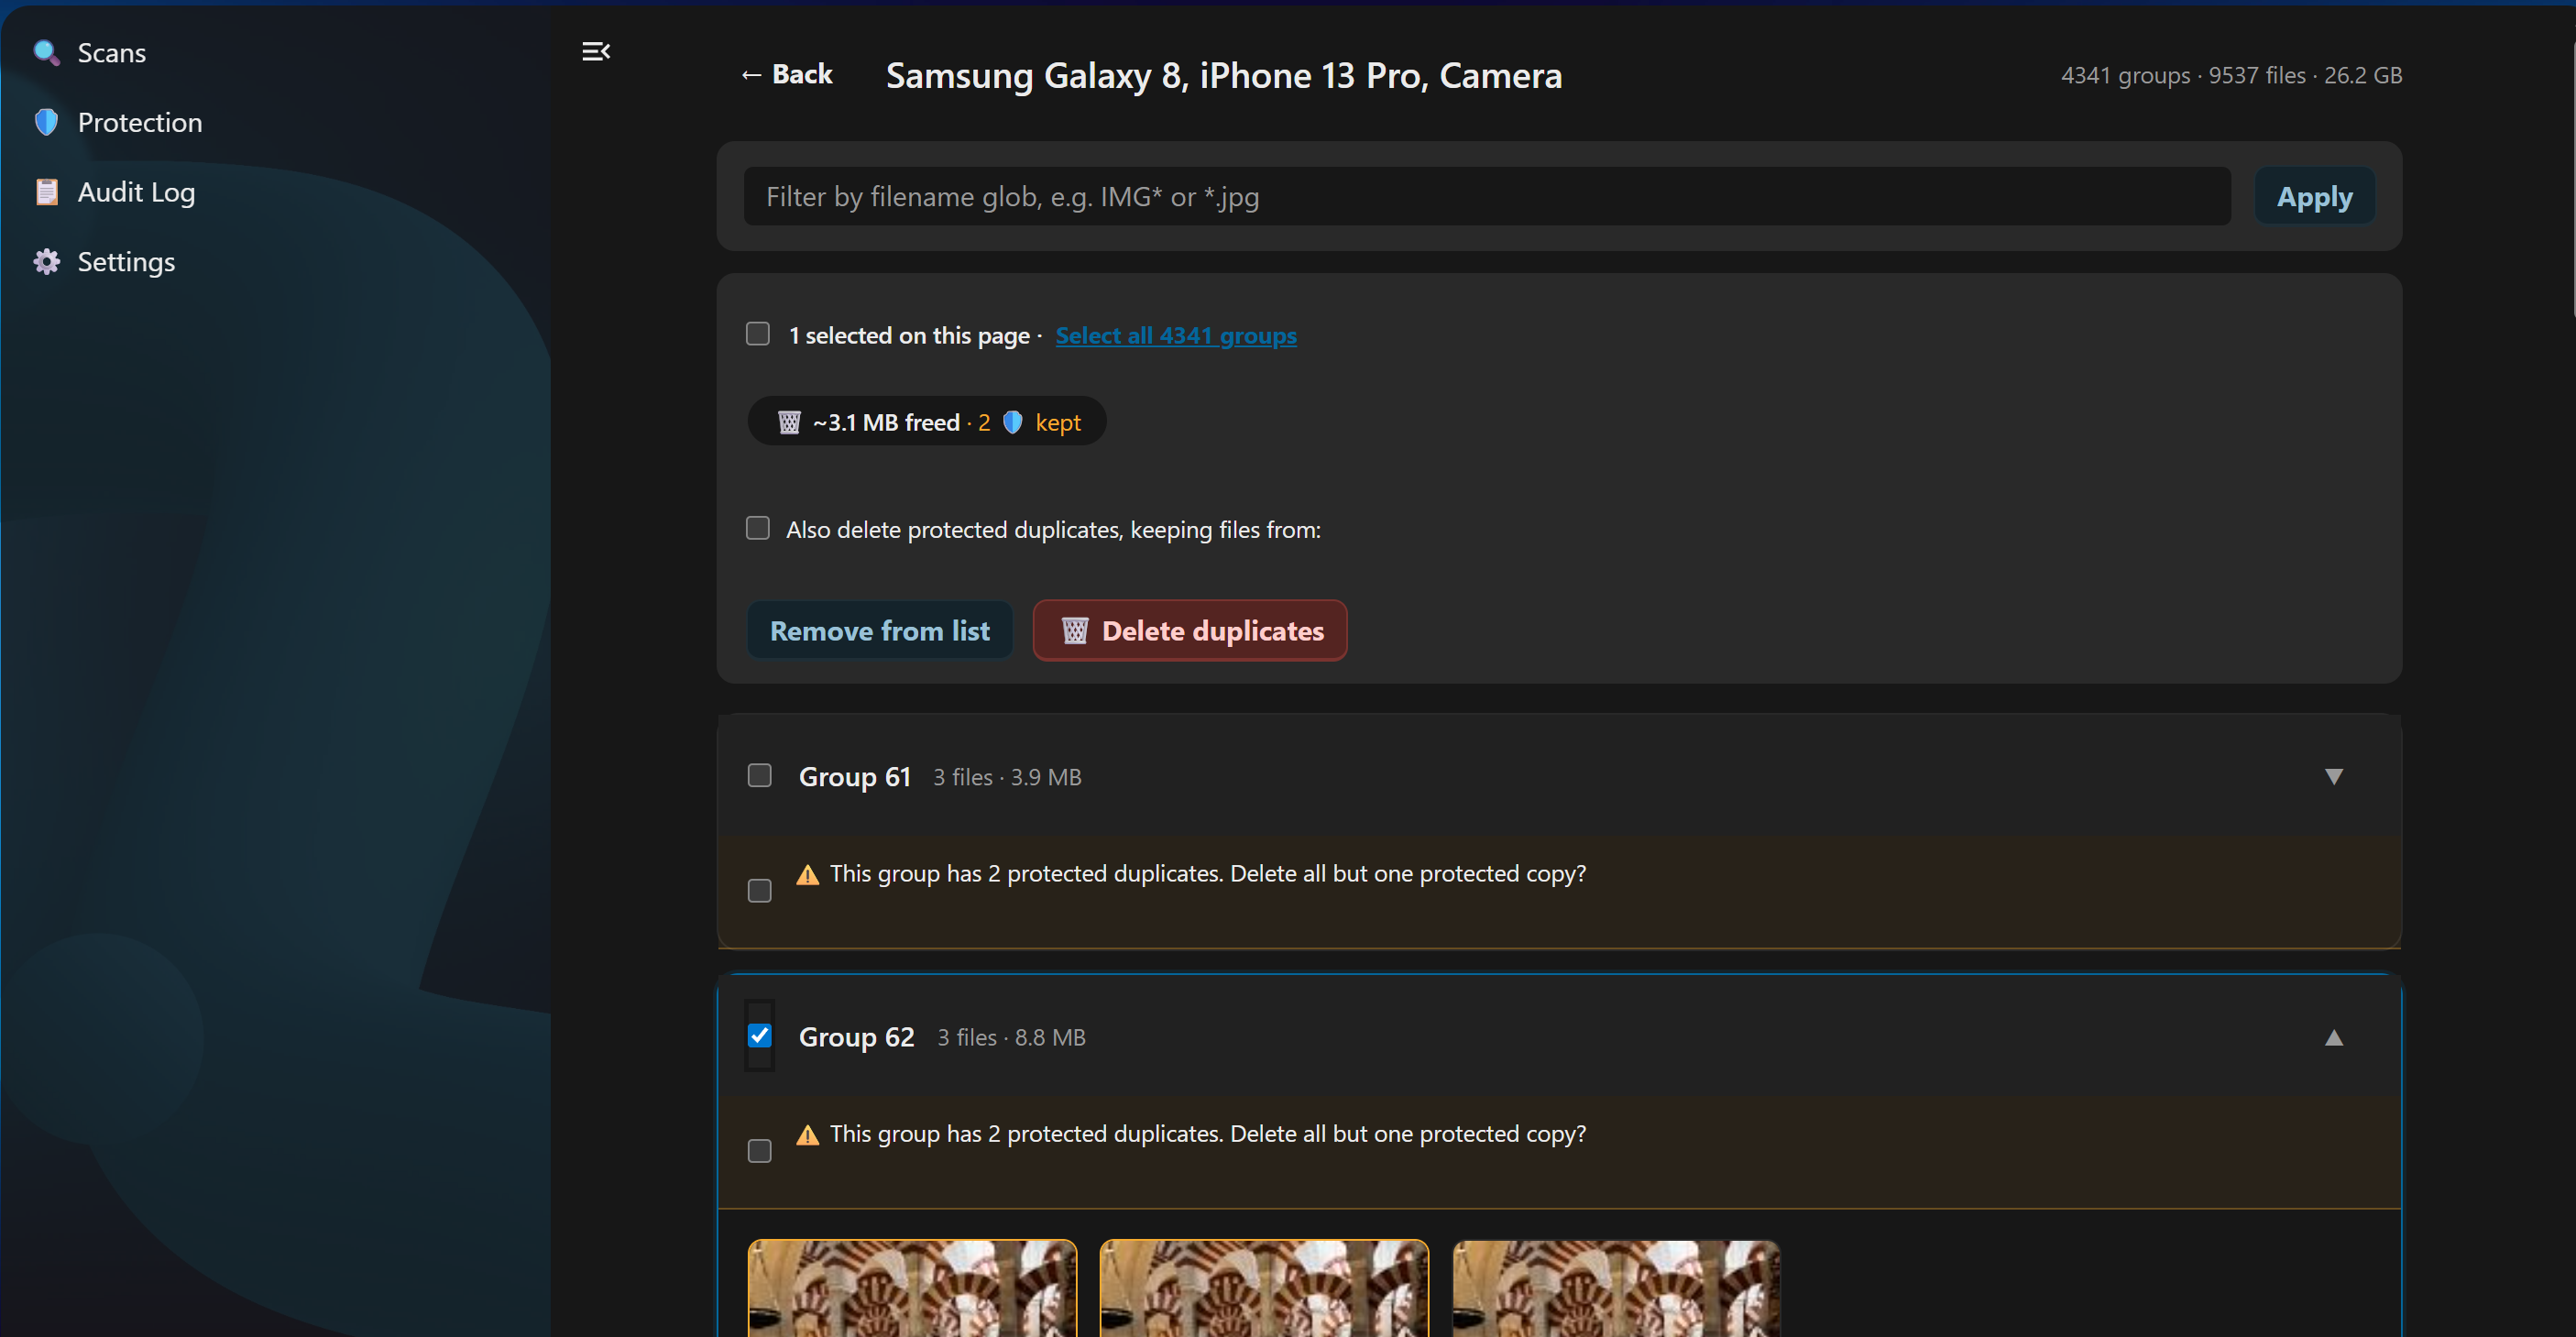Click the 4341 groups · 9537 files summary text
The image size is (2576, 1337).
tap(2232, 76)
